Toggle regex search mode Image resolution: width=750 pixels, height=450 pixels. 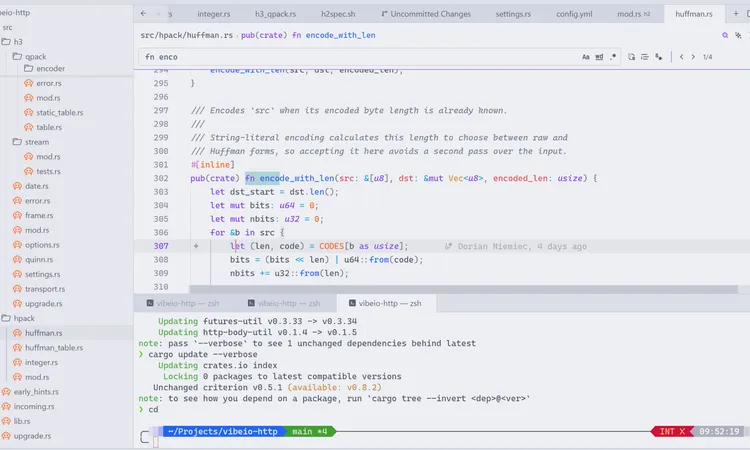click(613, 57)
